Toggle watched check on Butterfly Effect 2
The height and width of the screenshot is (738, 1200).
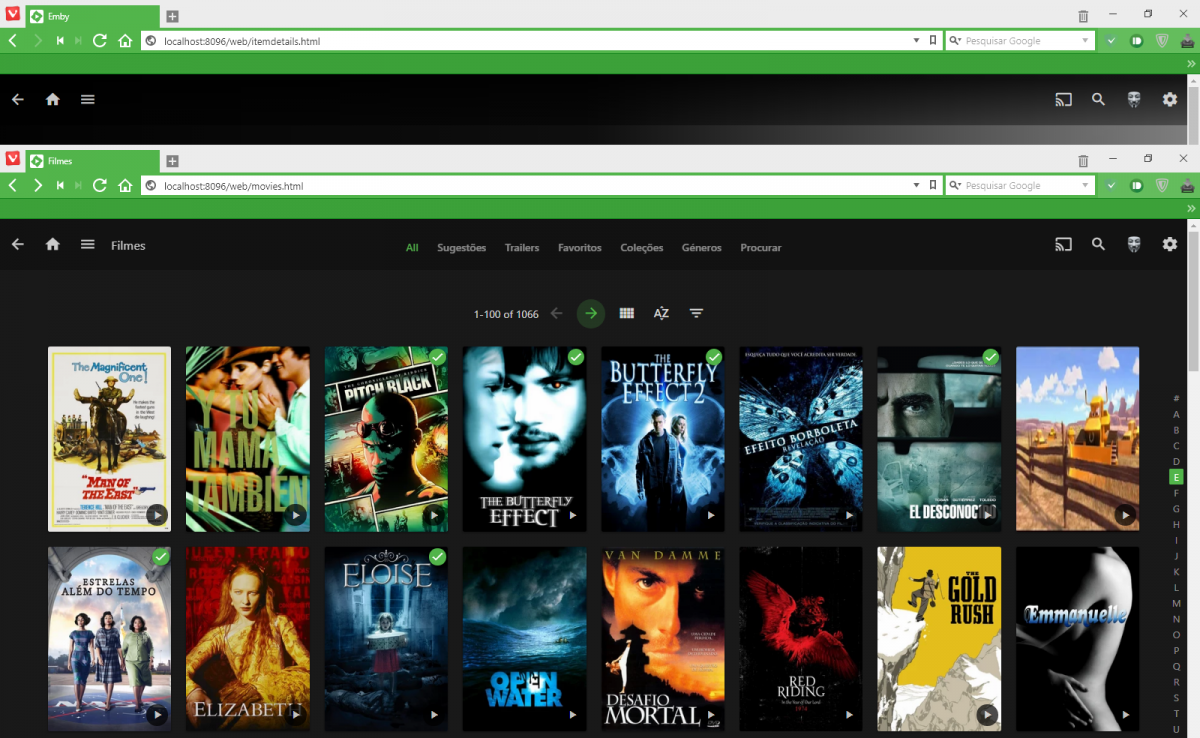(x=713, y=357)
